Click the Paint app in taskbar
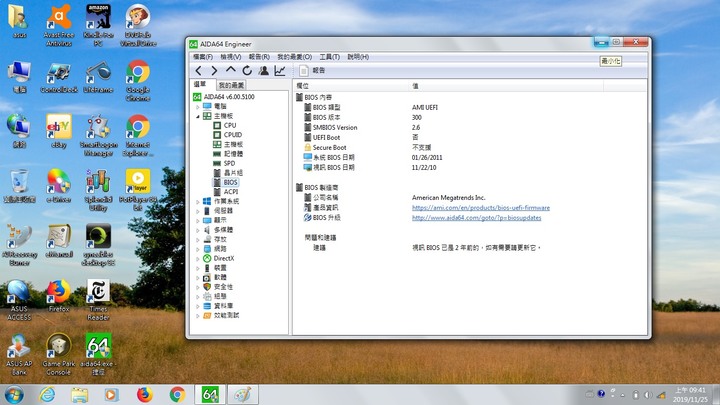Viewport: 720px width, 405px height. pos(243,394)
